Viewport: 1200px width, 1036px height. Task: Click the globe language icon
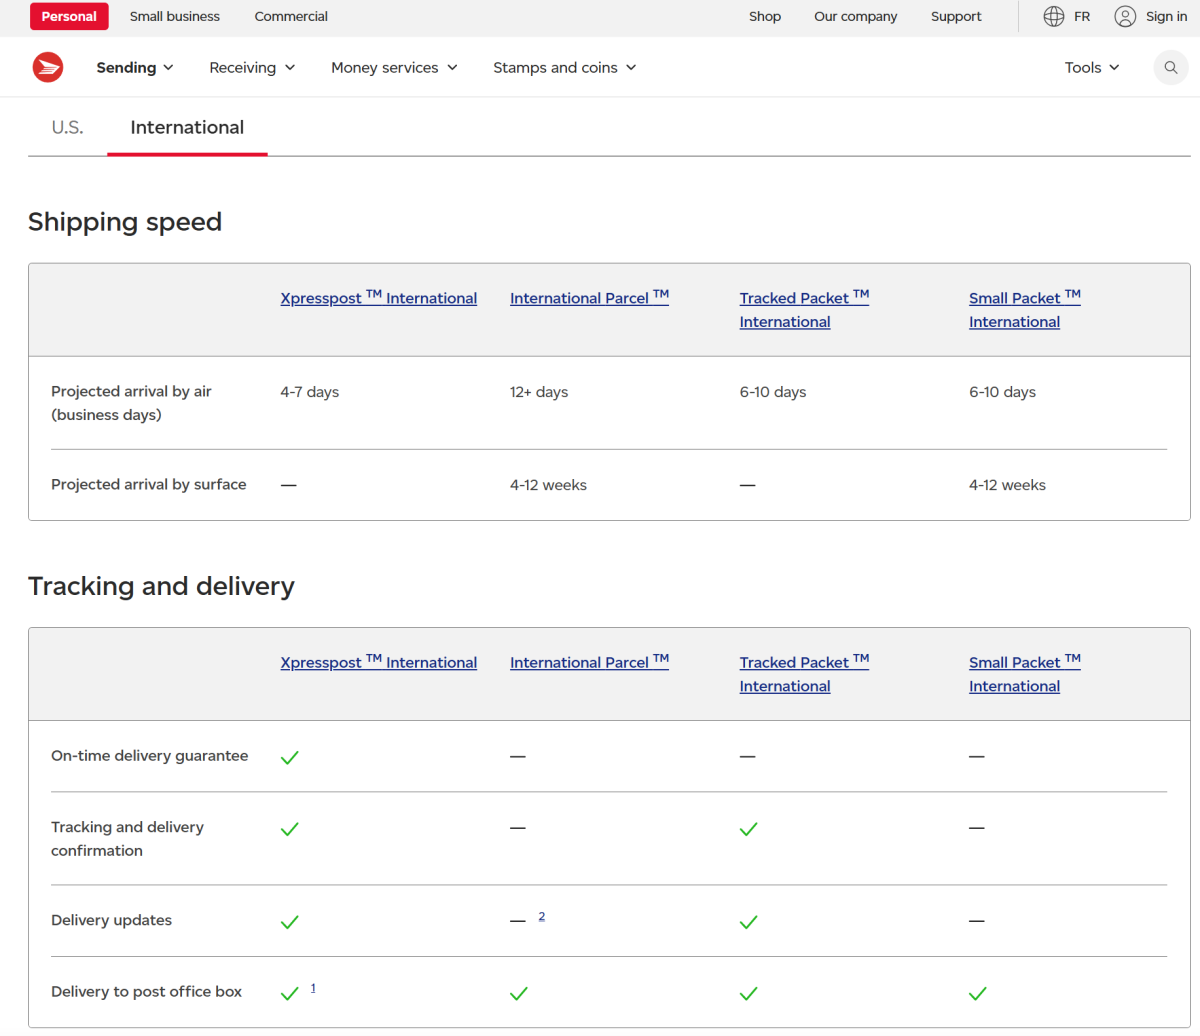1054,16
